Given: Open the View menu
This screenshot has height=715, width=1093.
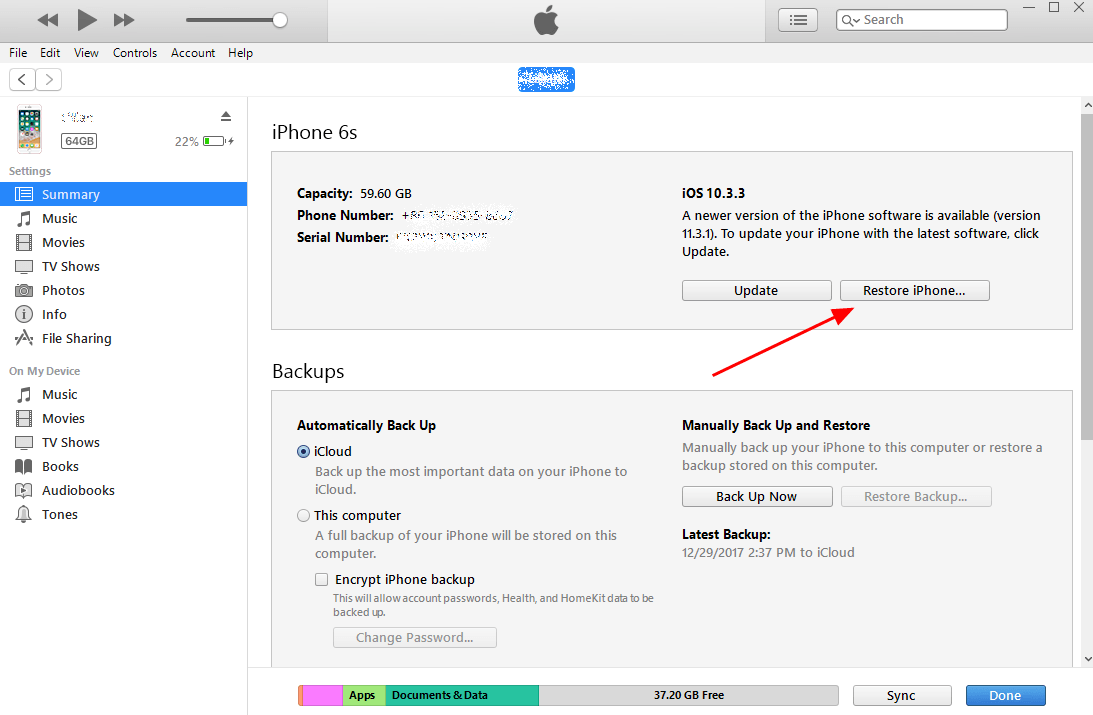Looking at the screenshot, I should tap(86, 53).
